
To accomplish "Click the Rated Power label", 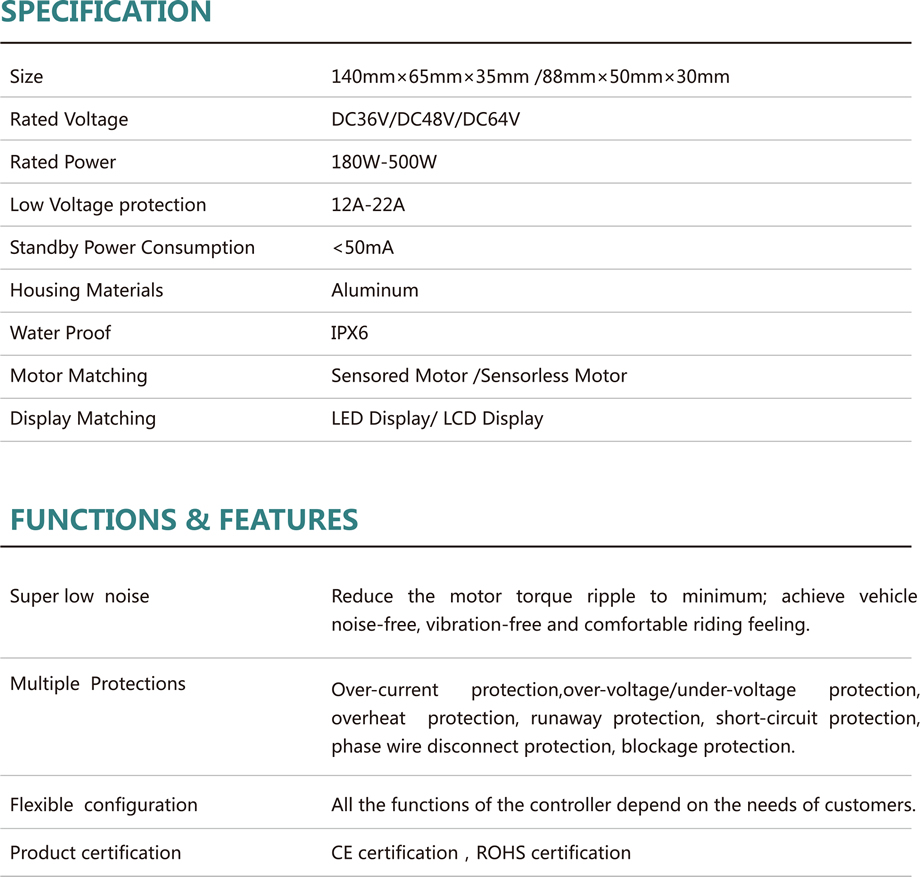I will click(x=63, y=162).
